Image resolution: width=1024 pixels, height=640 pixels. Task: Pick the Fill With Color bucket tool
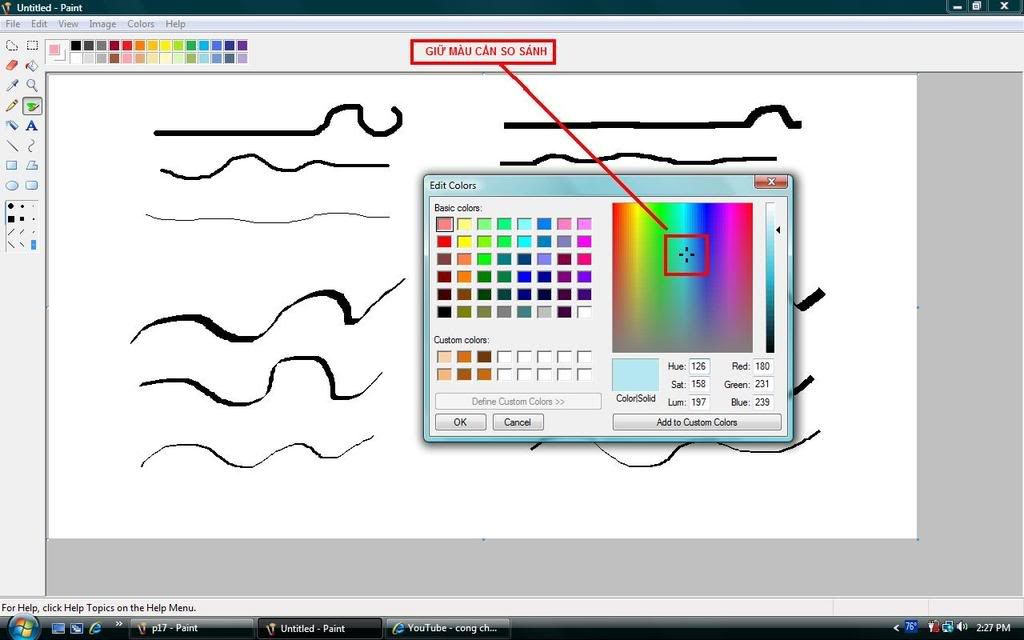(x=32, y=65)
